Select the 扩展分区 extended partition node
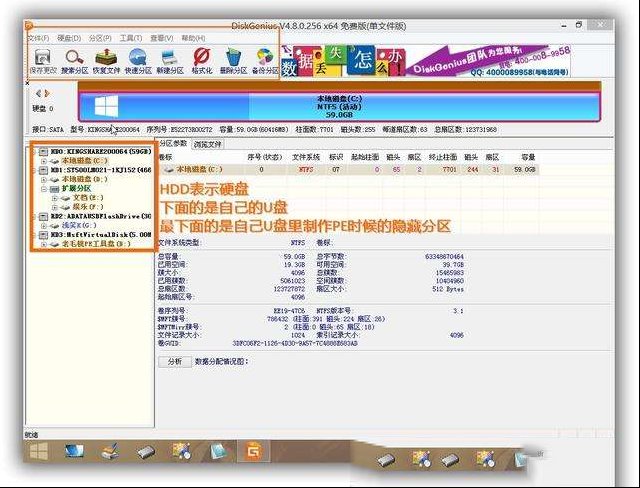 (76, 189)
